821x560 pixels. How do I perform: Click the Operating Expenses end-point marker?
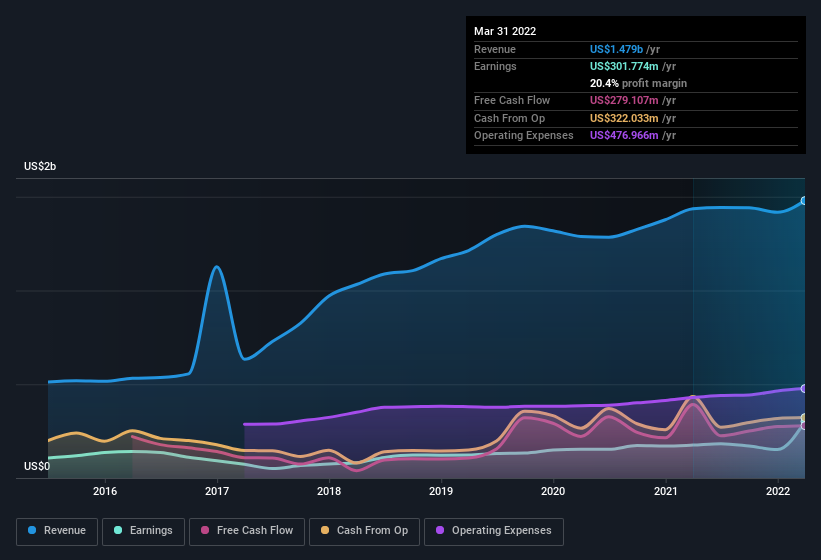804,388
